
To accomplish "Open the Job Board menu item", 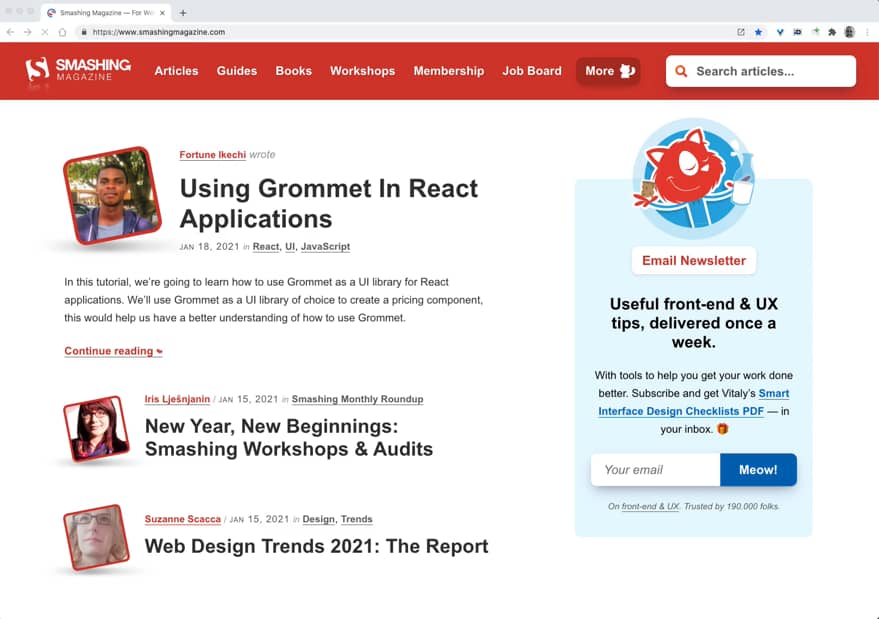I will tap(531, 71).
